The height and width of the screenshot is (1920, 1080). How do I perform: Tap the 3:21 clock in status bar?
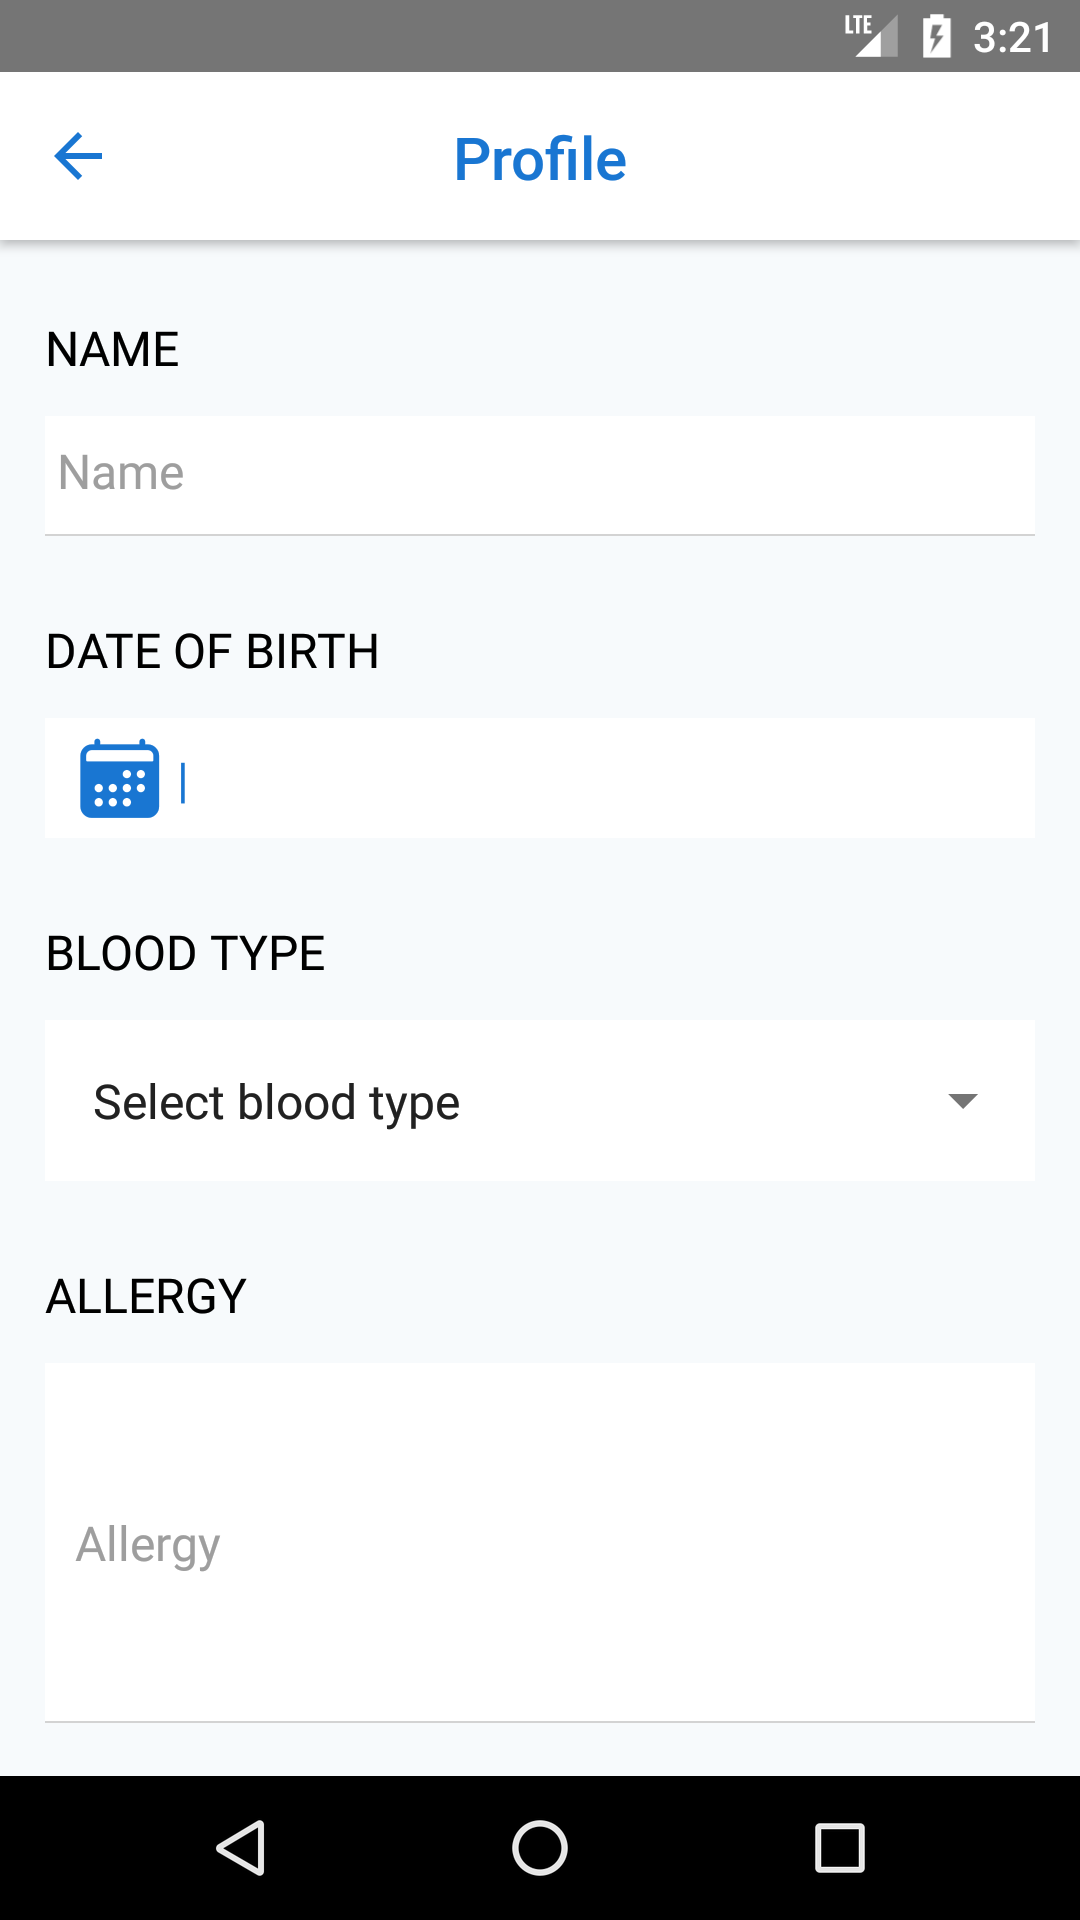(1012, 38)
